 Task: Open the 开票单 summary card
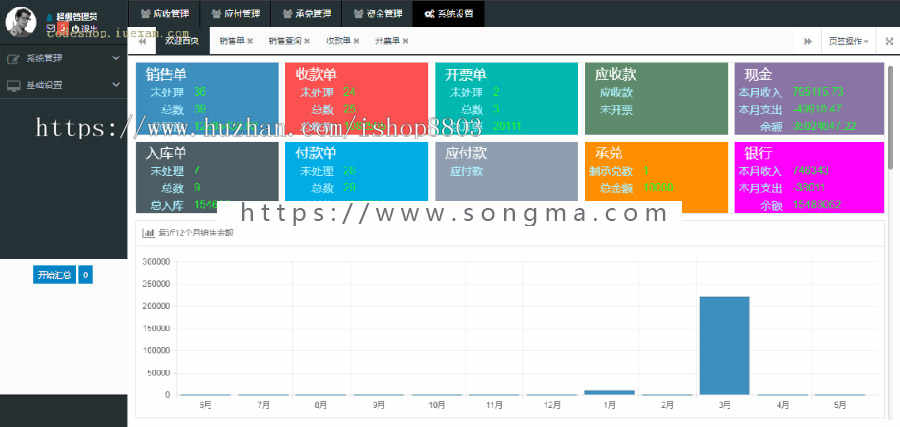506,99
